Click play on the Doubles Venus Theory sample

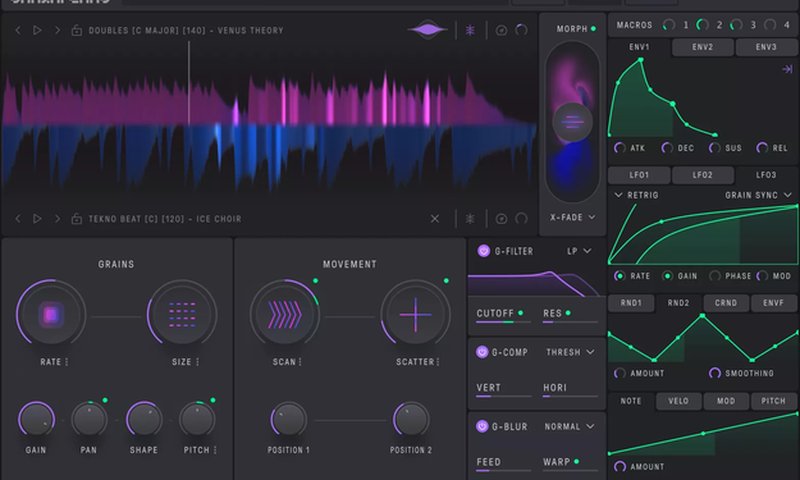pos(38,31)
